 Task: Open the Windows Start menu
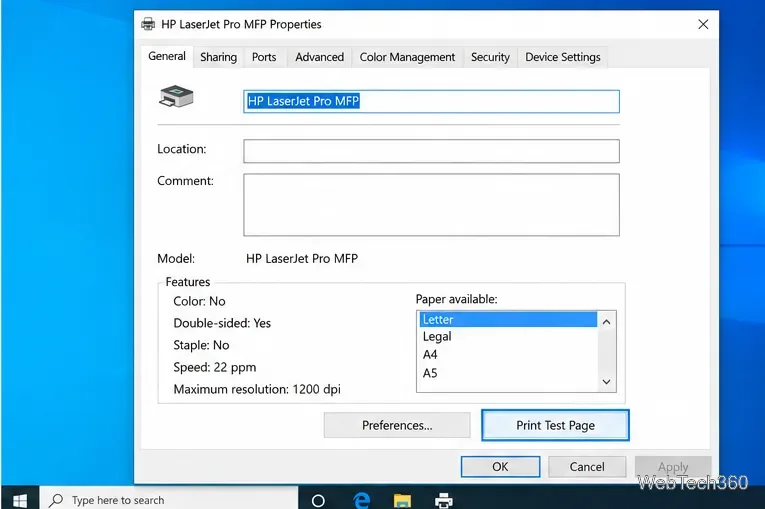(20, 500)
